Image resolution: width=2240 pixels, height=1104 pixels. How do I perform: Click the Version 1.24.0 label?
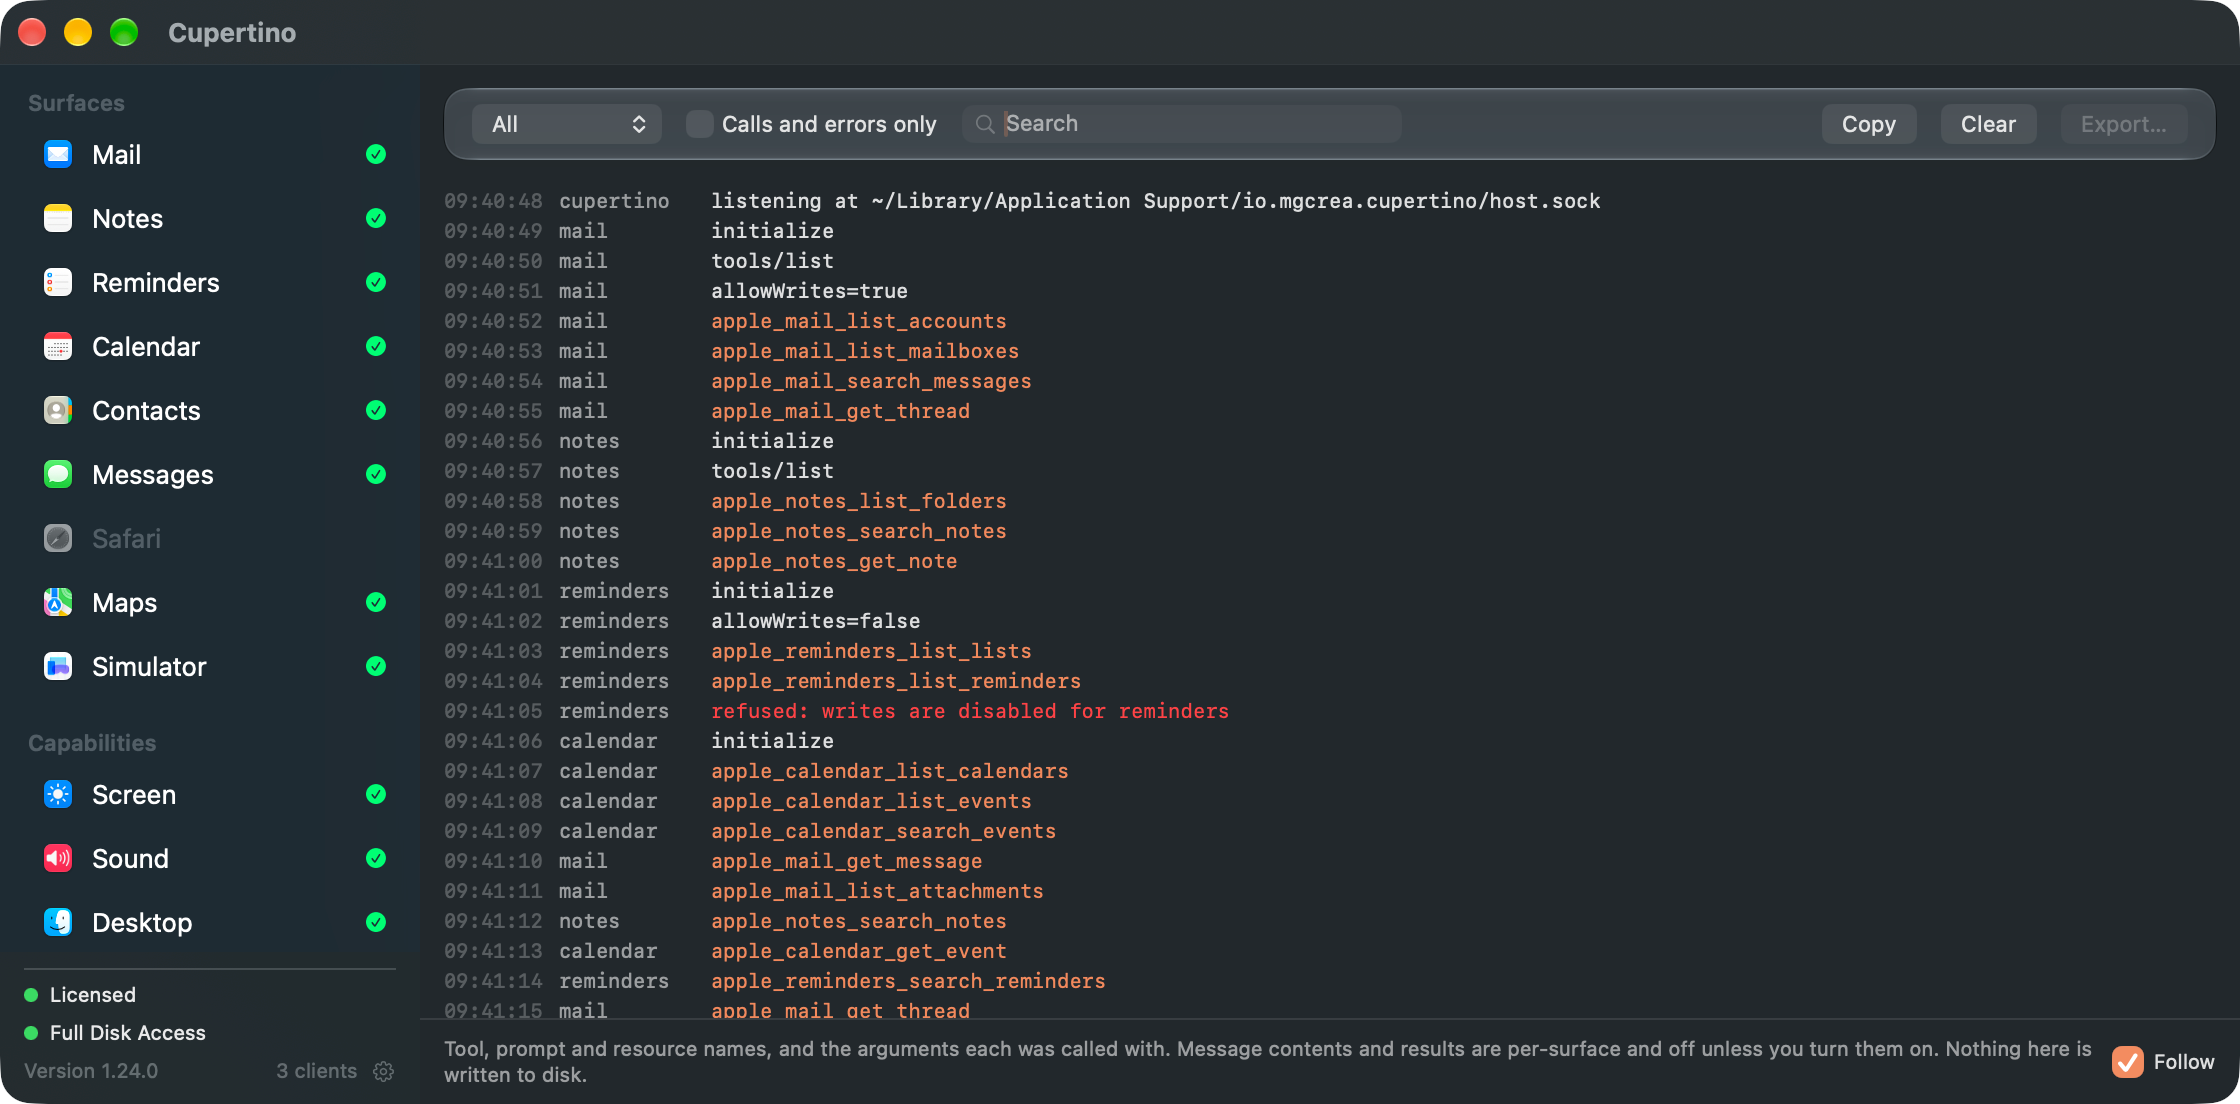[91, 1071]
